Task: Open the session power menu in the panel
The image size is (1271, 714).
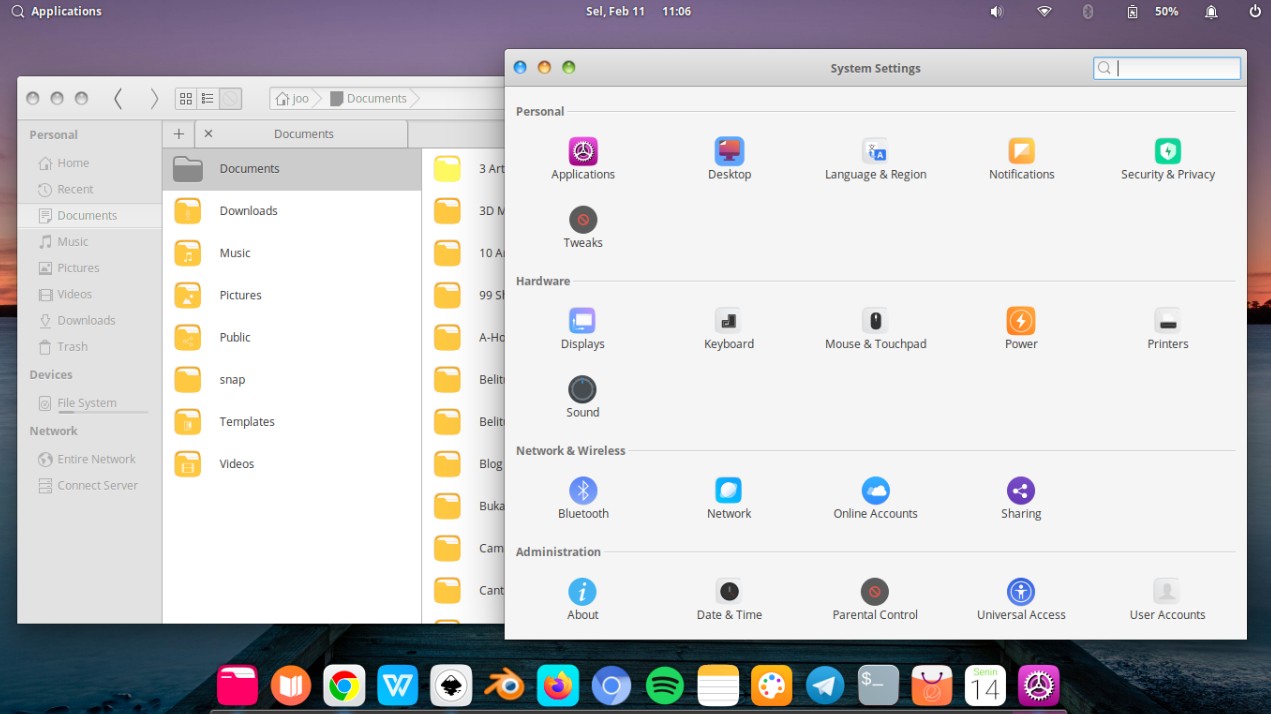Action: 1253,11
